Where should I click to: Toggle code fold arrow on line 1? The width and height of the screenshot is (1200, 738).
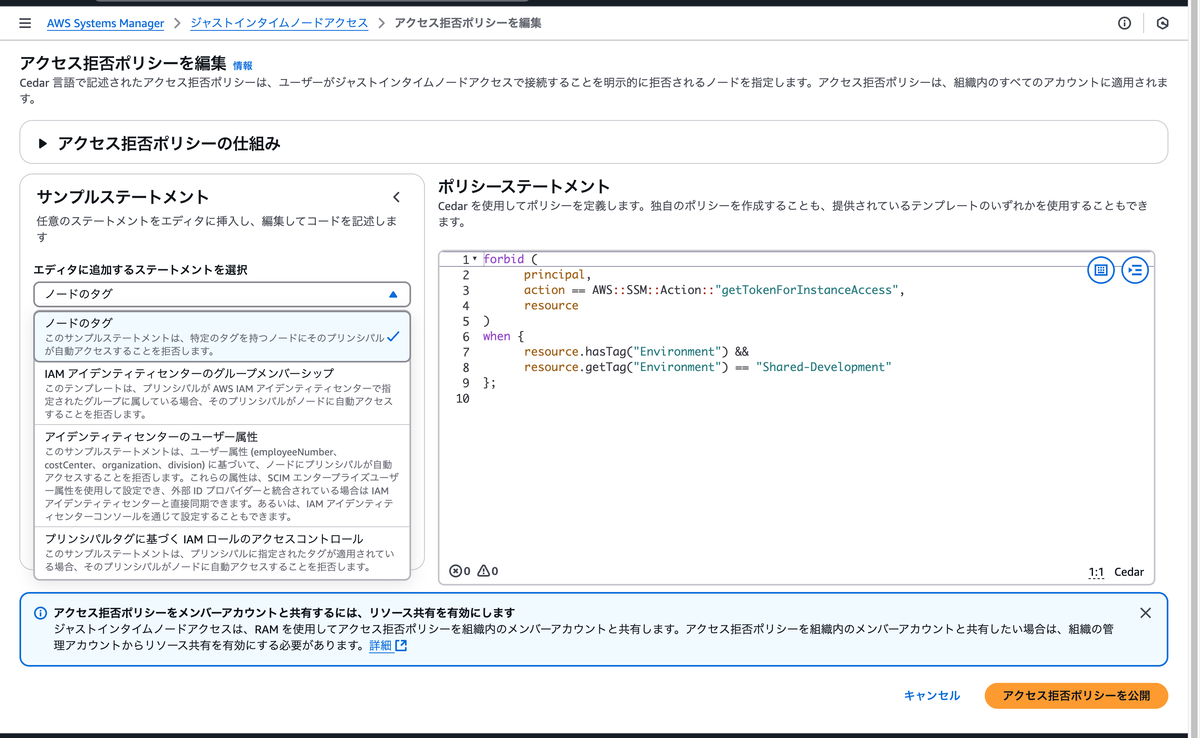click(x=475, y=259)
